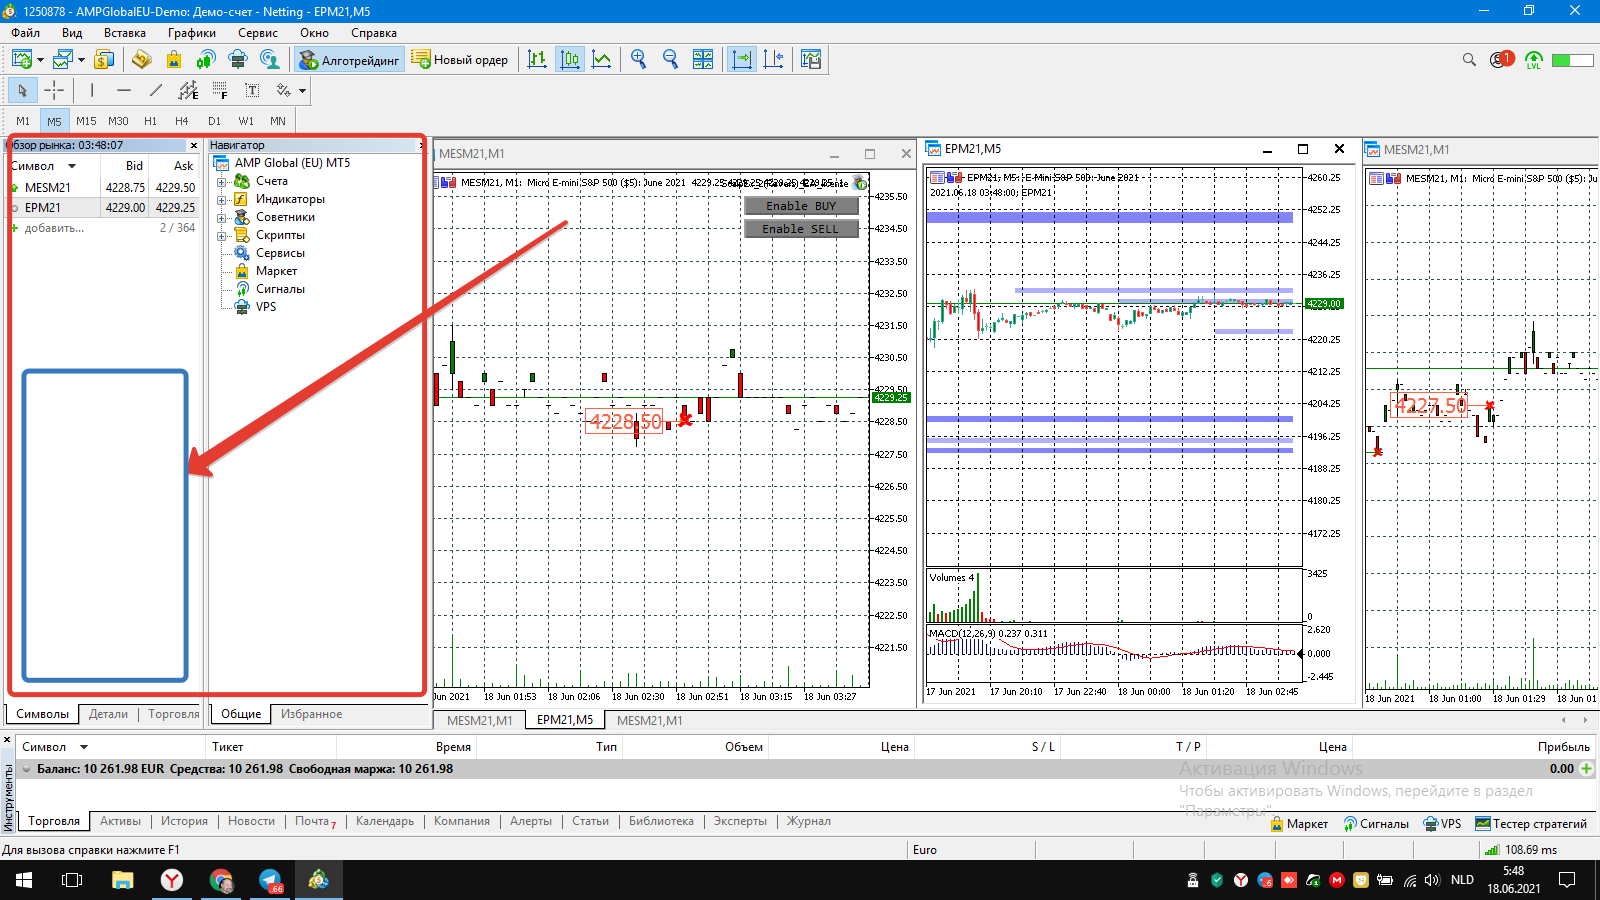Open File Explorer from the taskbar

coord(122,880)
